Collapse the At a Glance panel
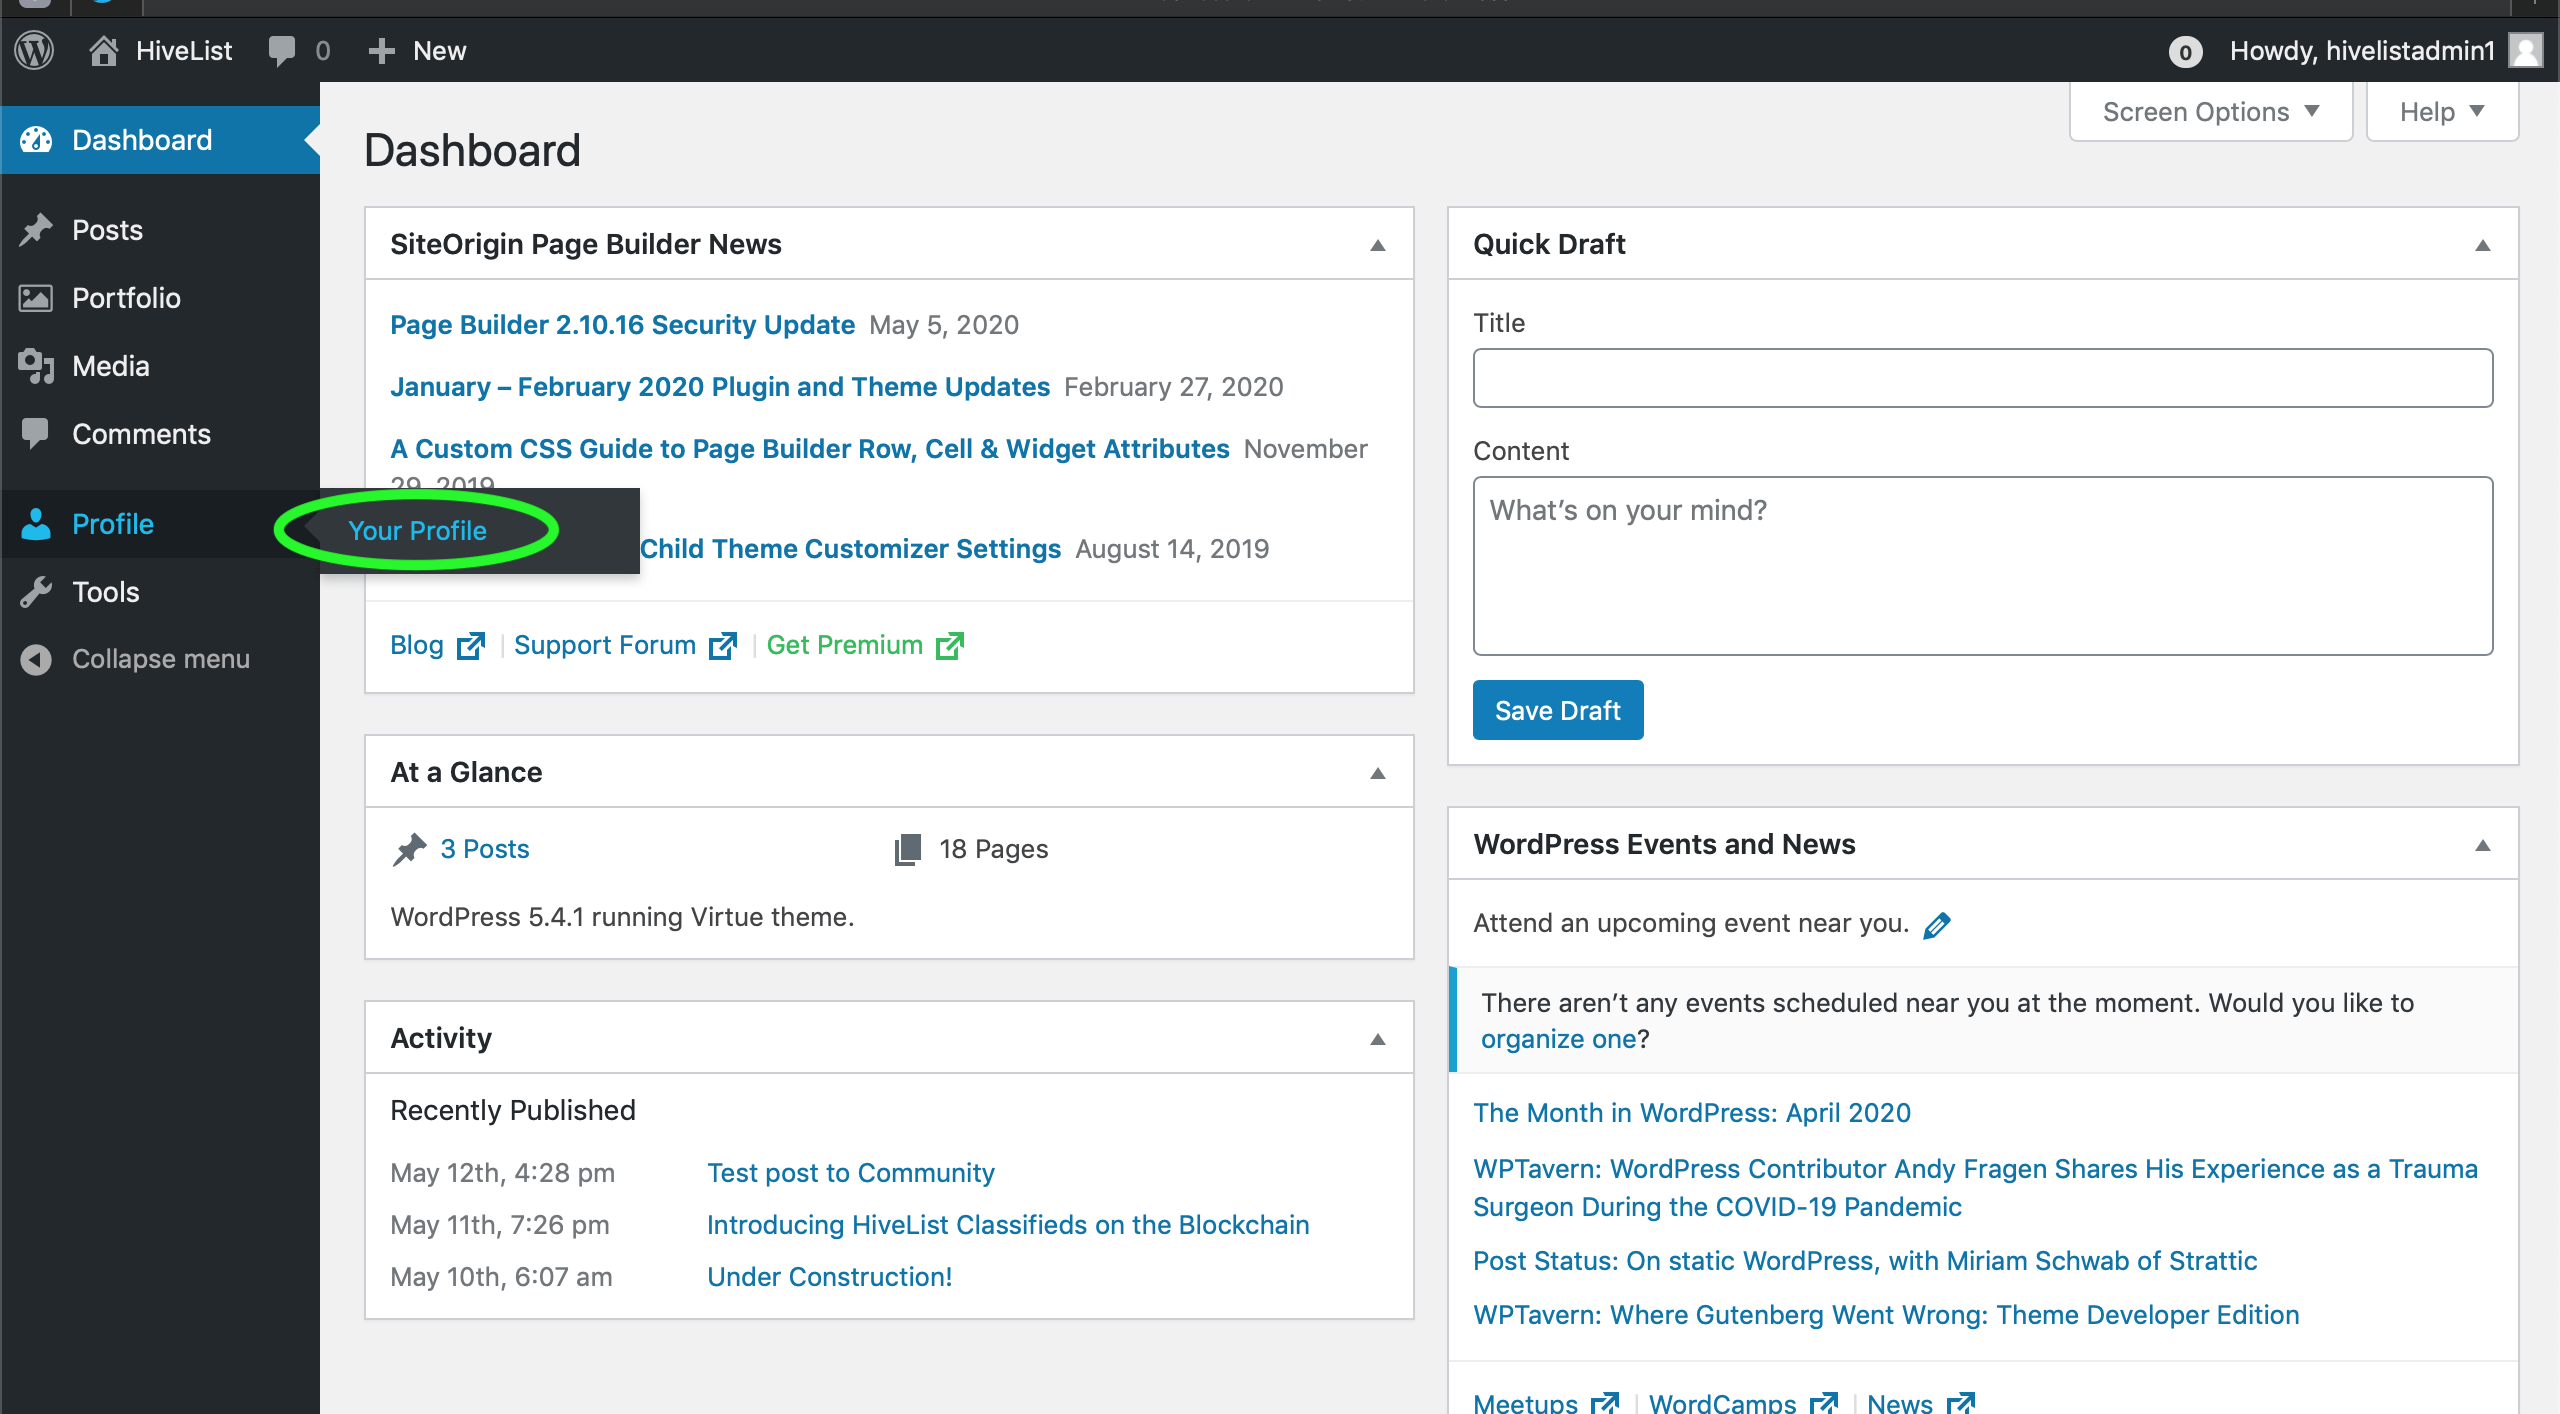Viewport: 2560px width, 1414px height. pyautogui.click(x=1378, y=773)
